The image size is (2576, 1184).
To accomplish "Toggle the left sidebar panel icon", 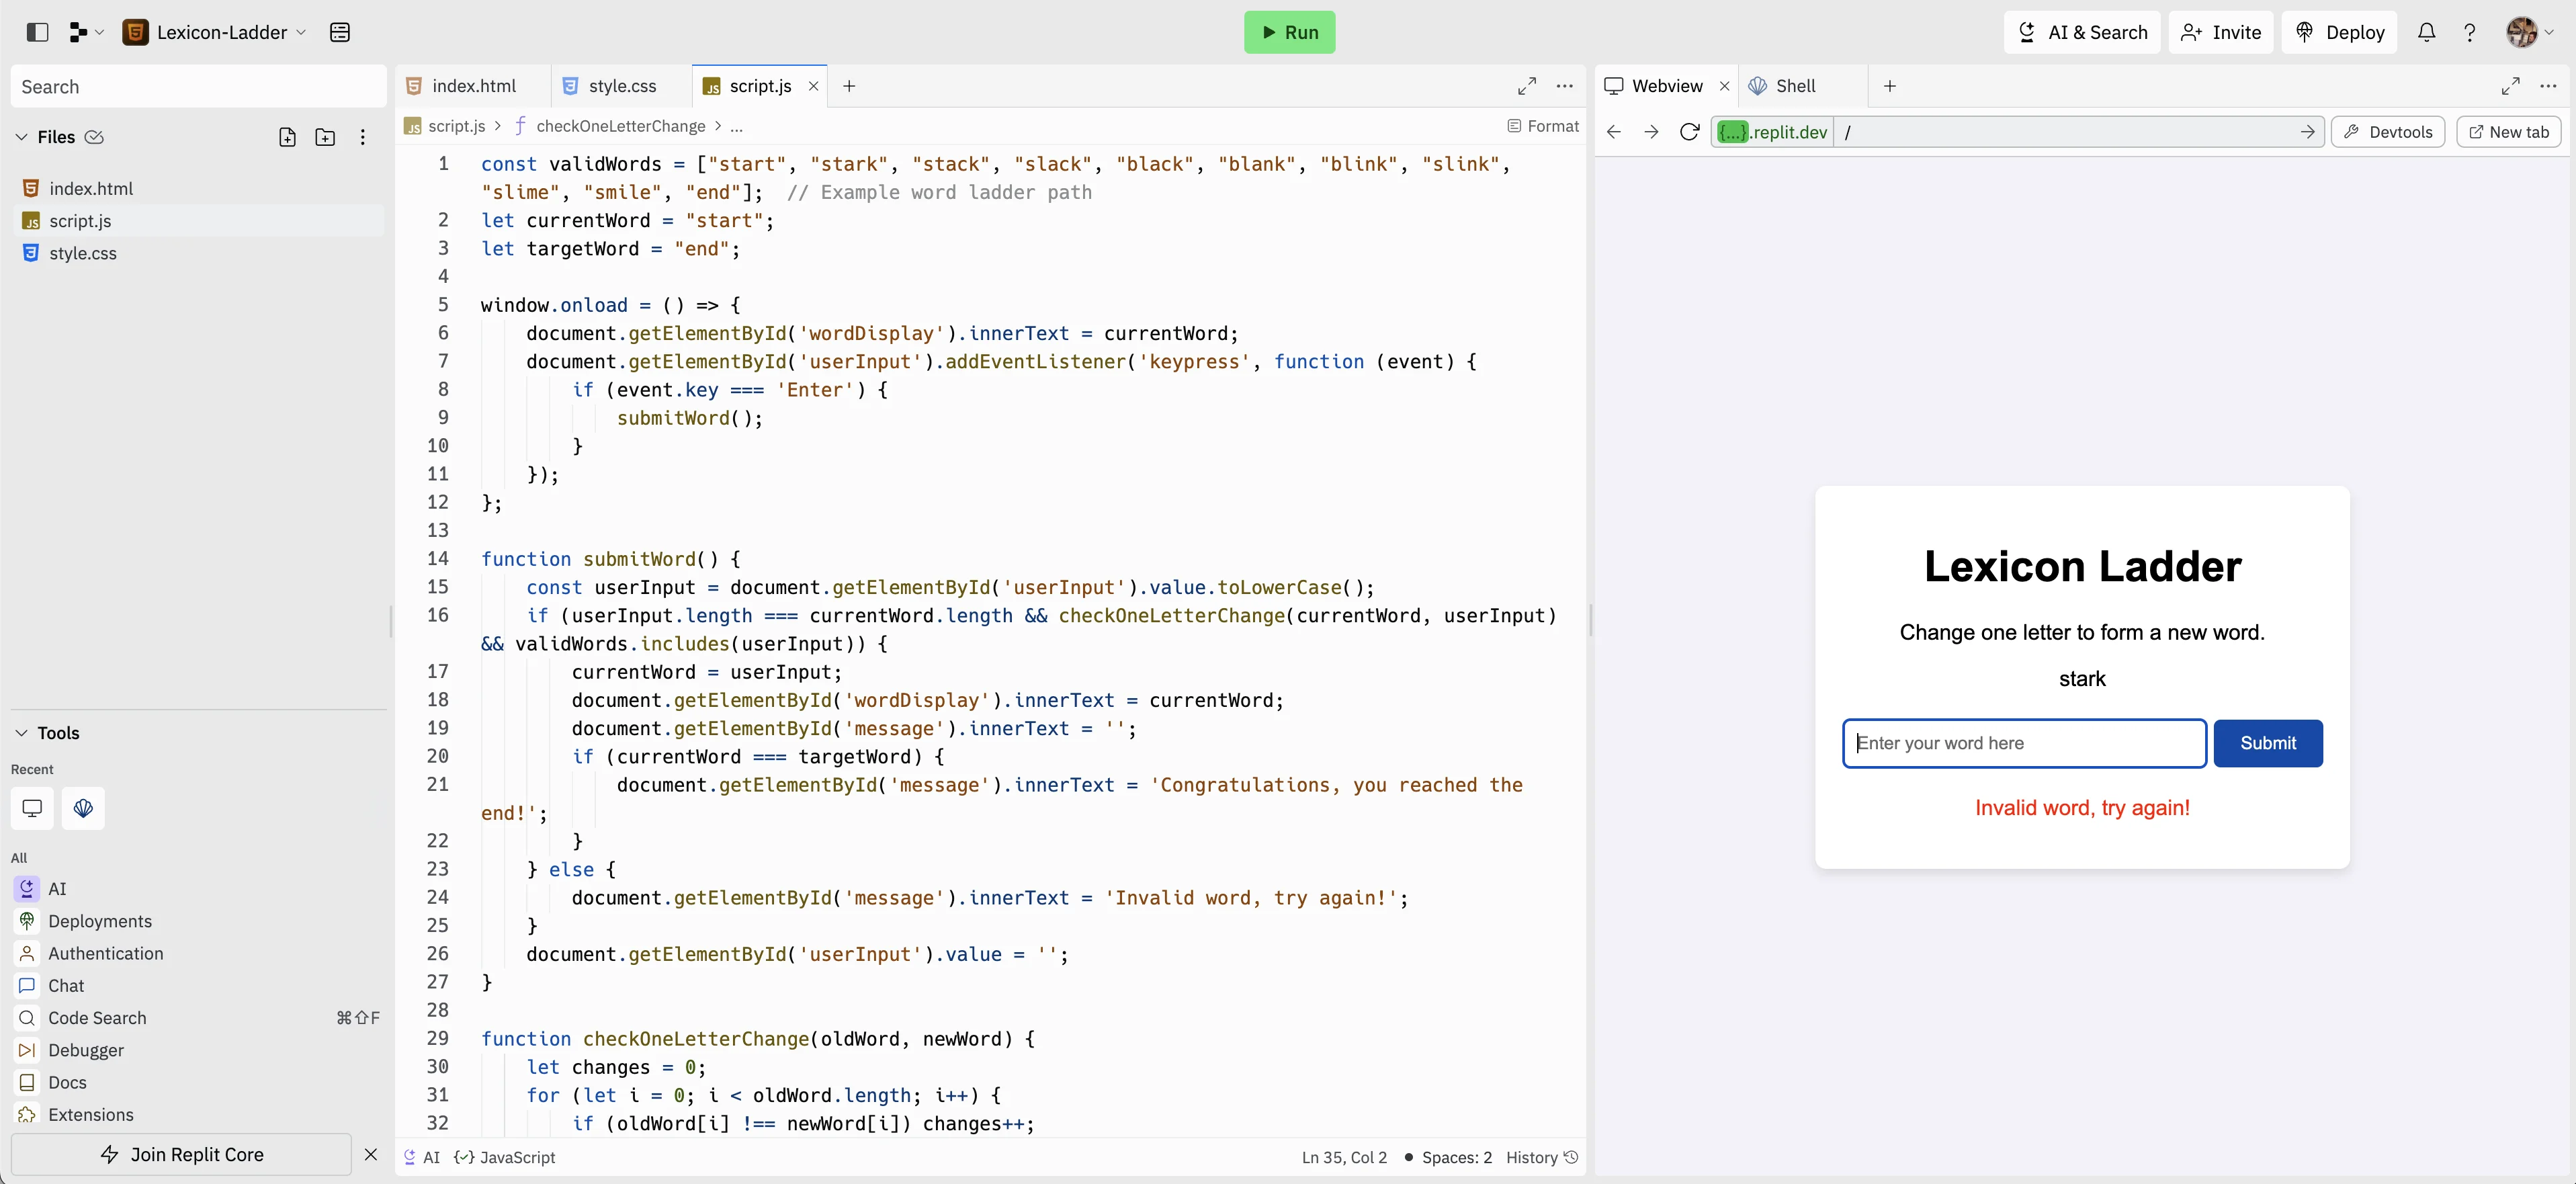I will point(37,32).
